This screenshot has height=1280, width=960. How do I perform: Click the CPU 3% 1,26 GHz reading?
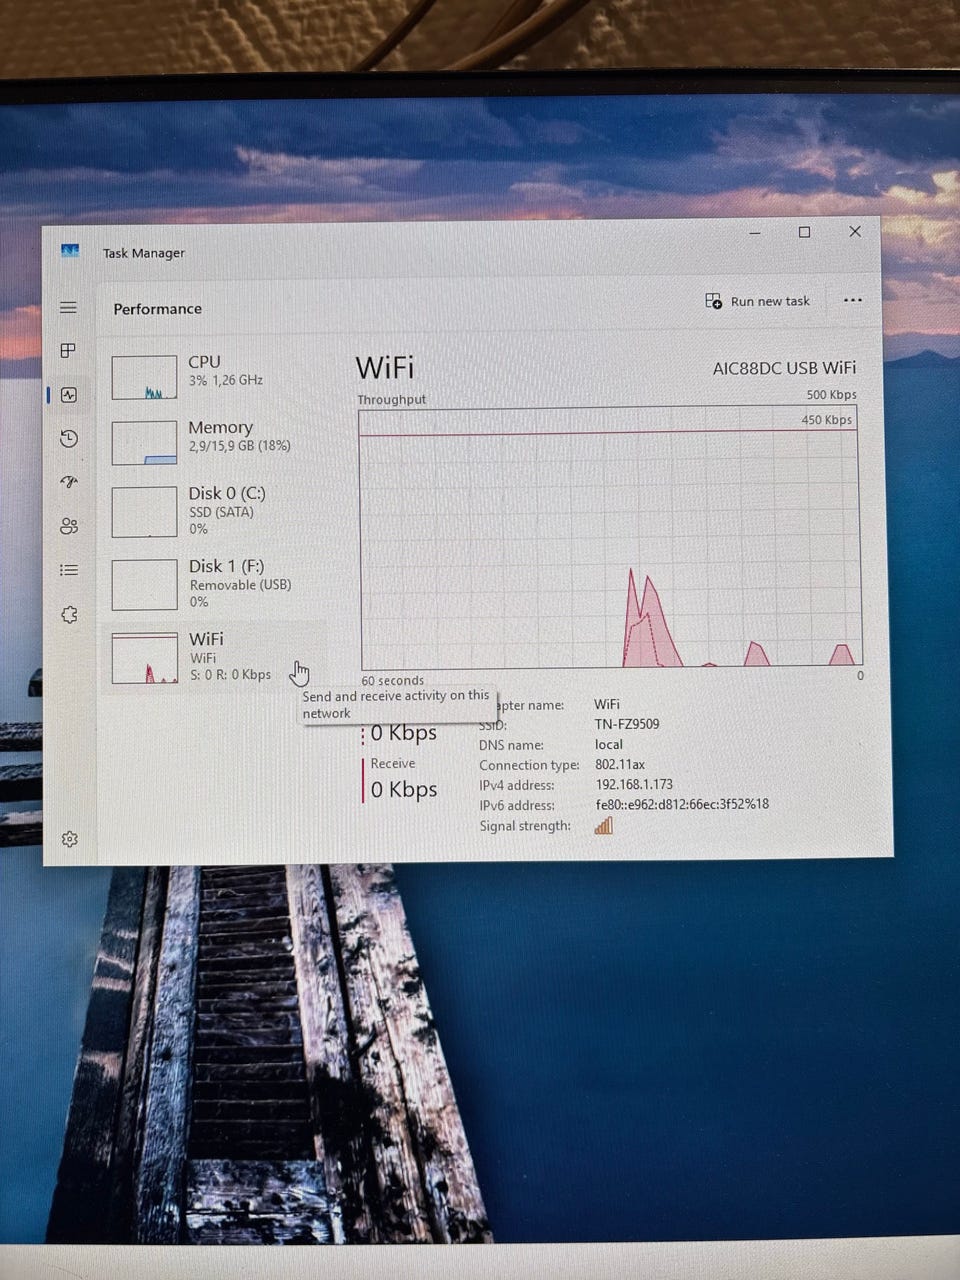(x=226, y=381)
